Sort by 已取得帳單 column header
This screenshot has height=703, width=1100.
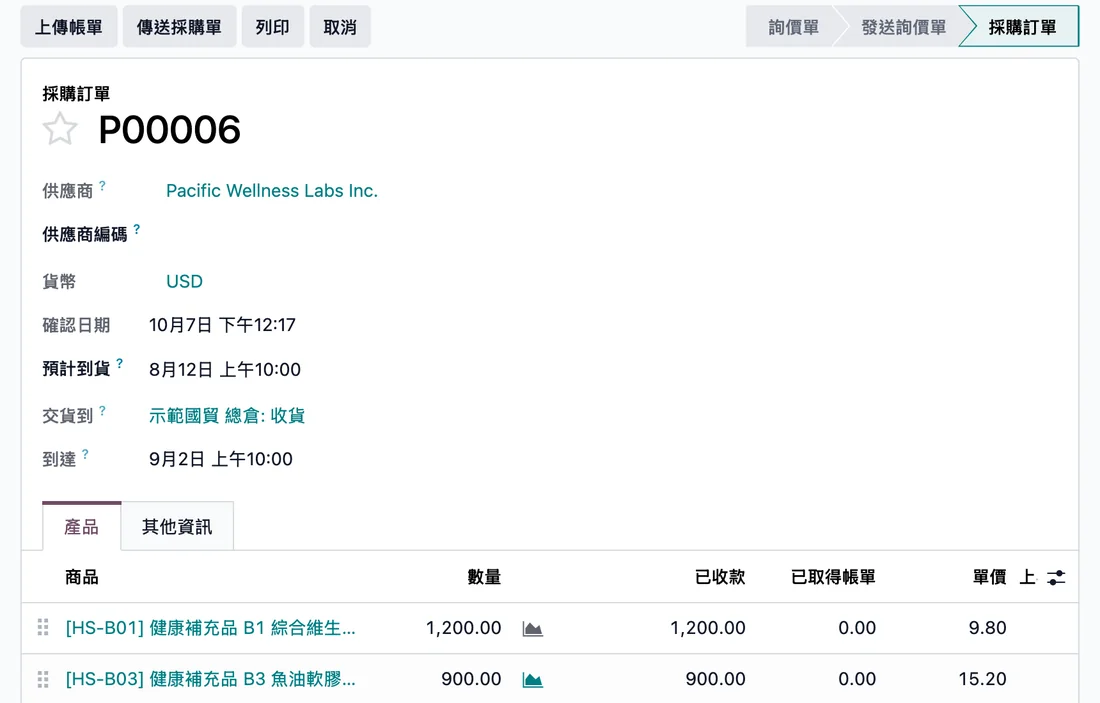[833, 577]
